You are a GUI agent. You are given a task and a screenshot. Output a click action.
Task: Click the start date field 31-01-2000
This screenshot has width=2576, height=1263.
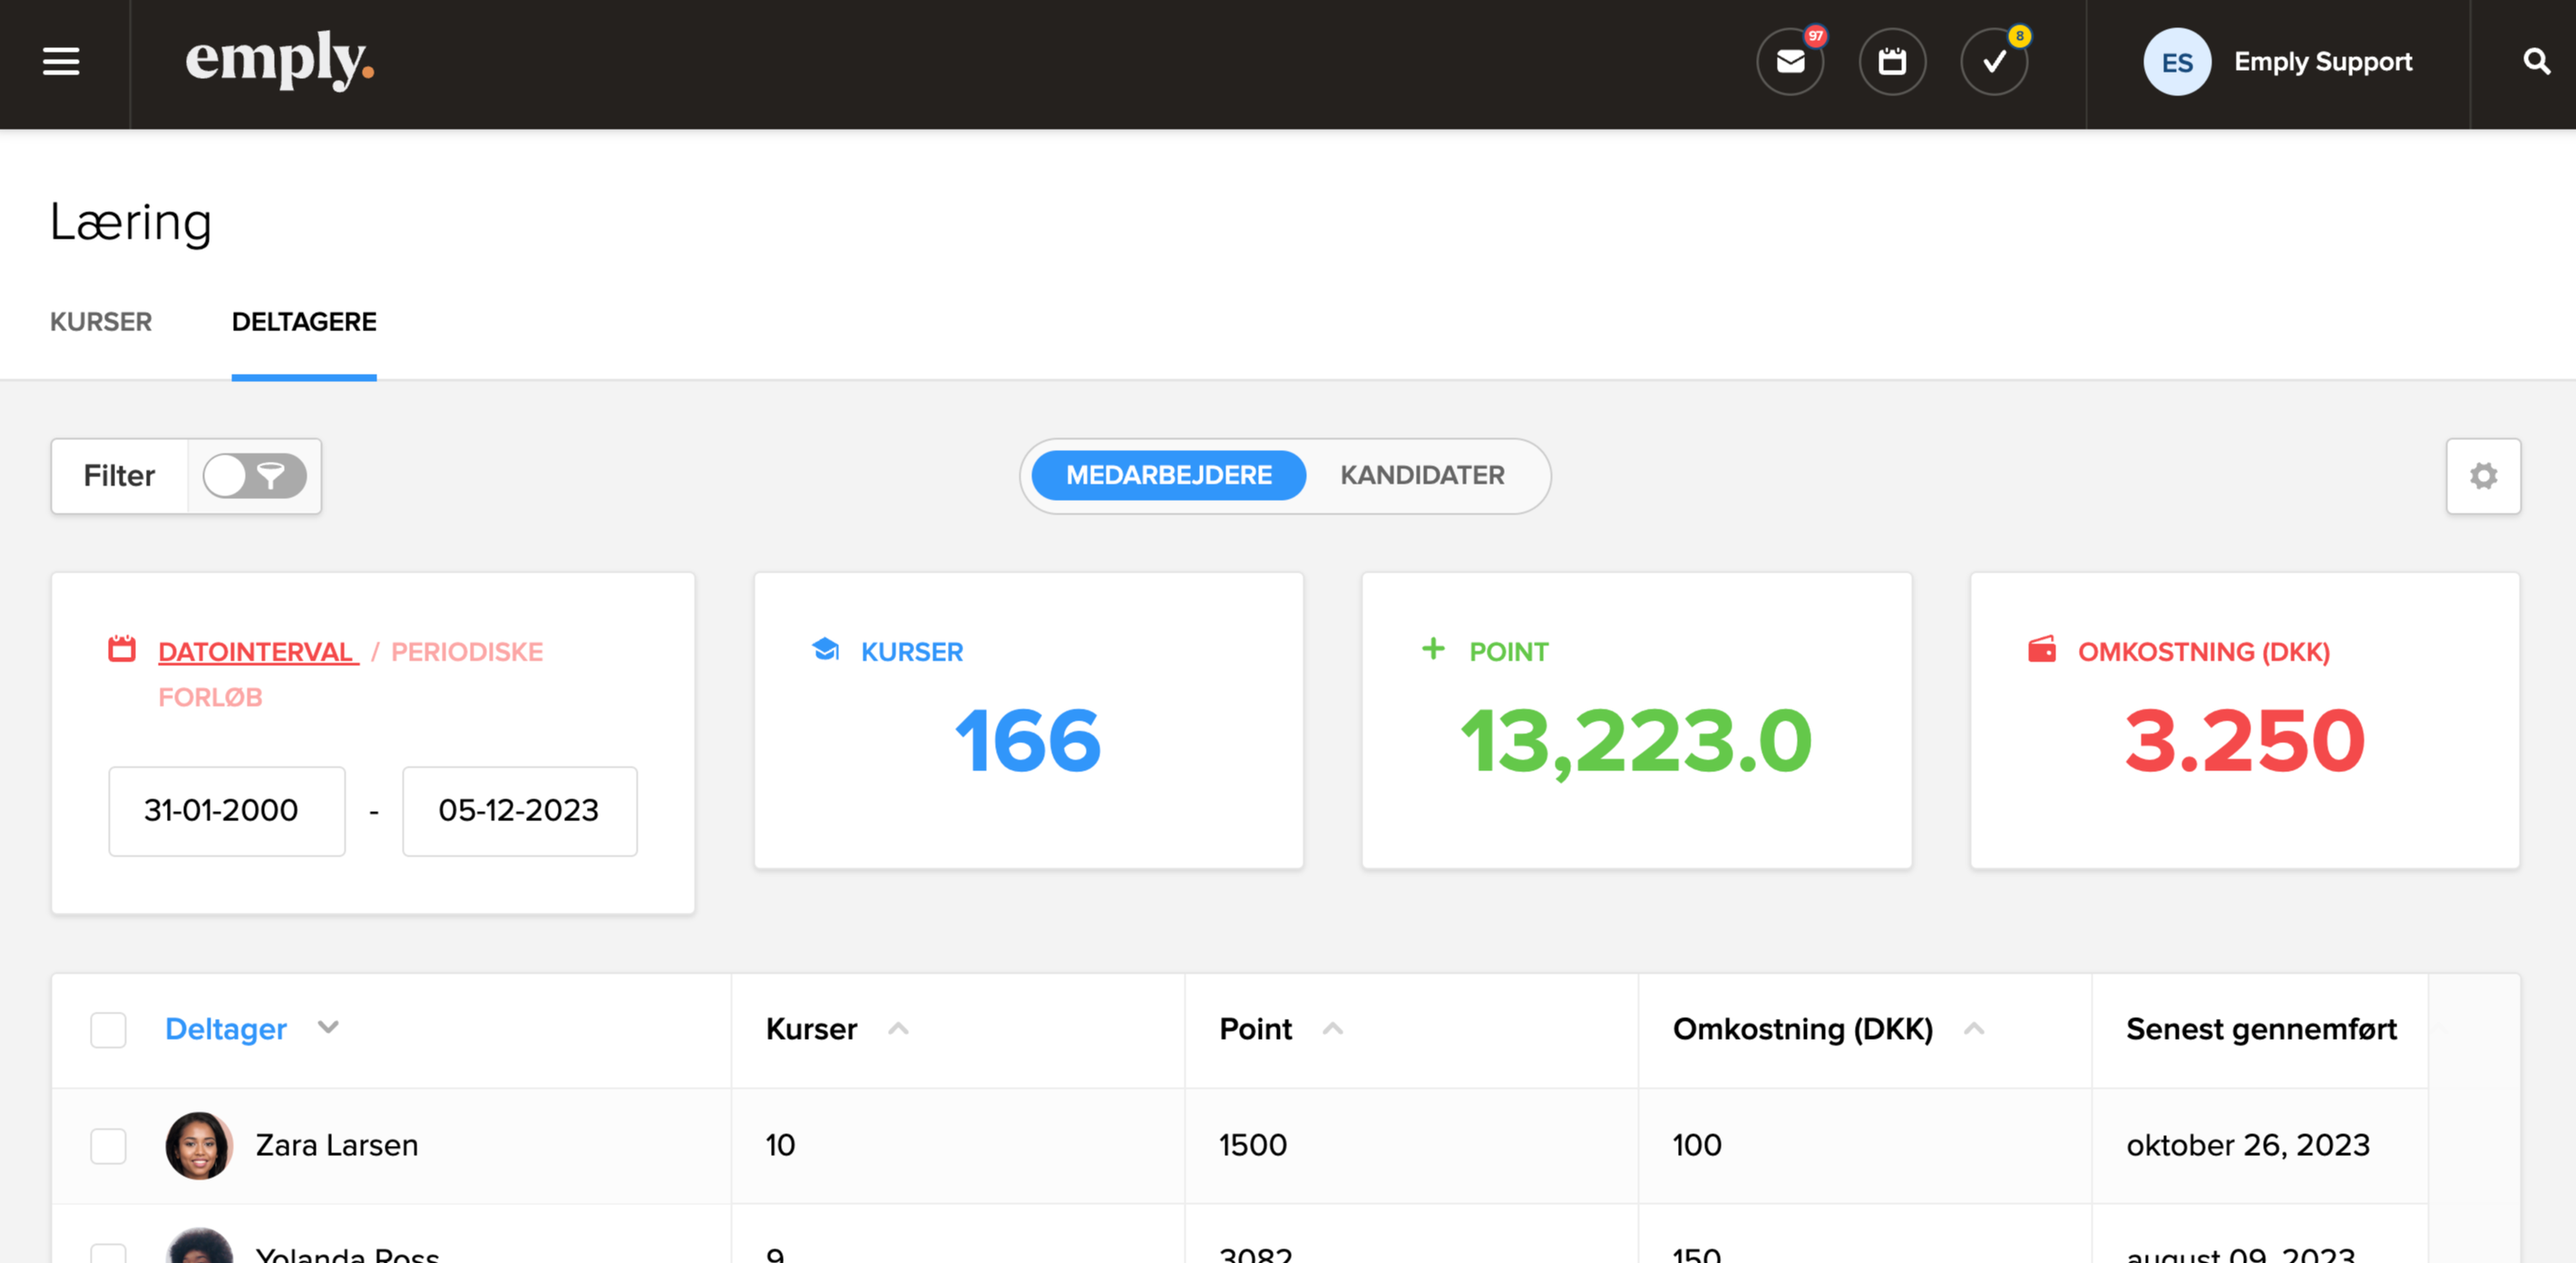[226, 811]
